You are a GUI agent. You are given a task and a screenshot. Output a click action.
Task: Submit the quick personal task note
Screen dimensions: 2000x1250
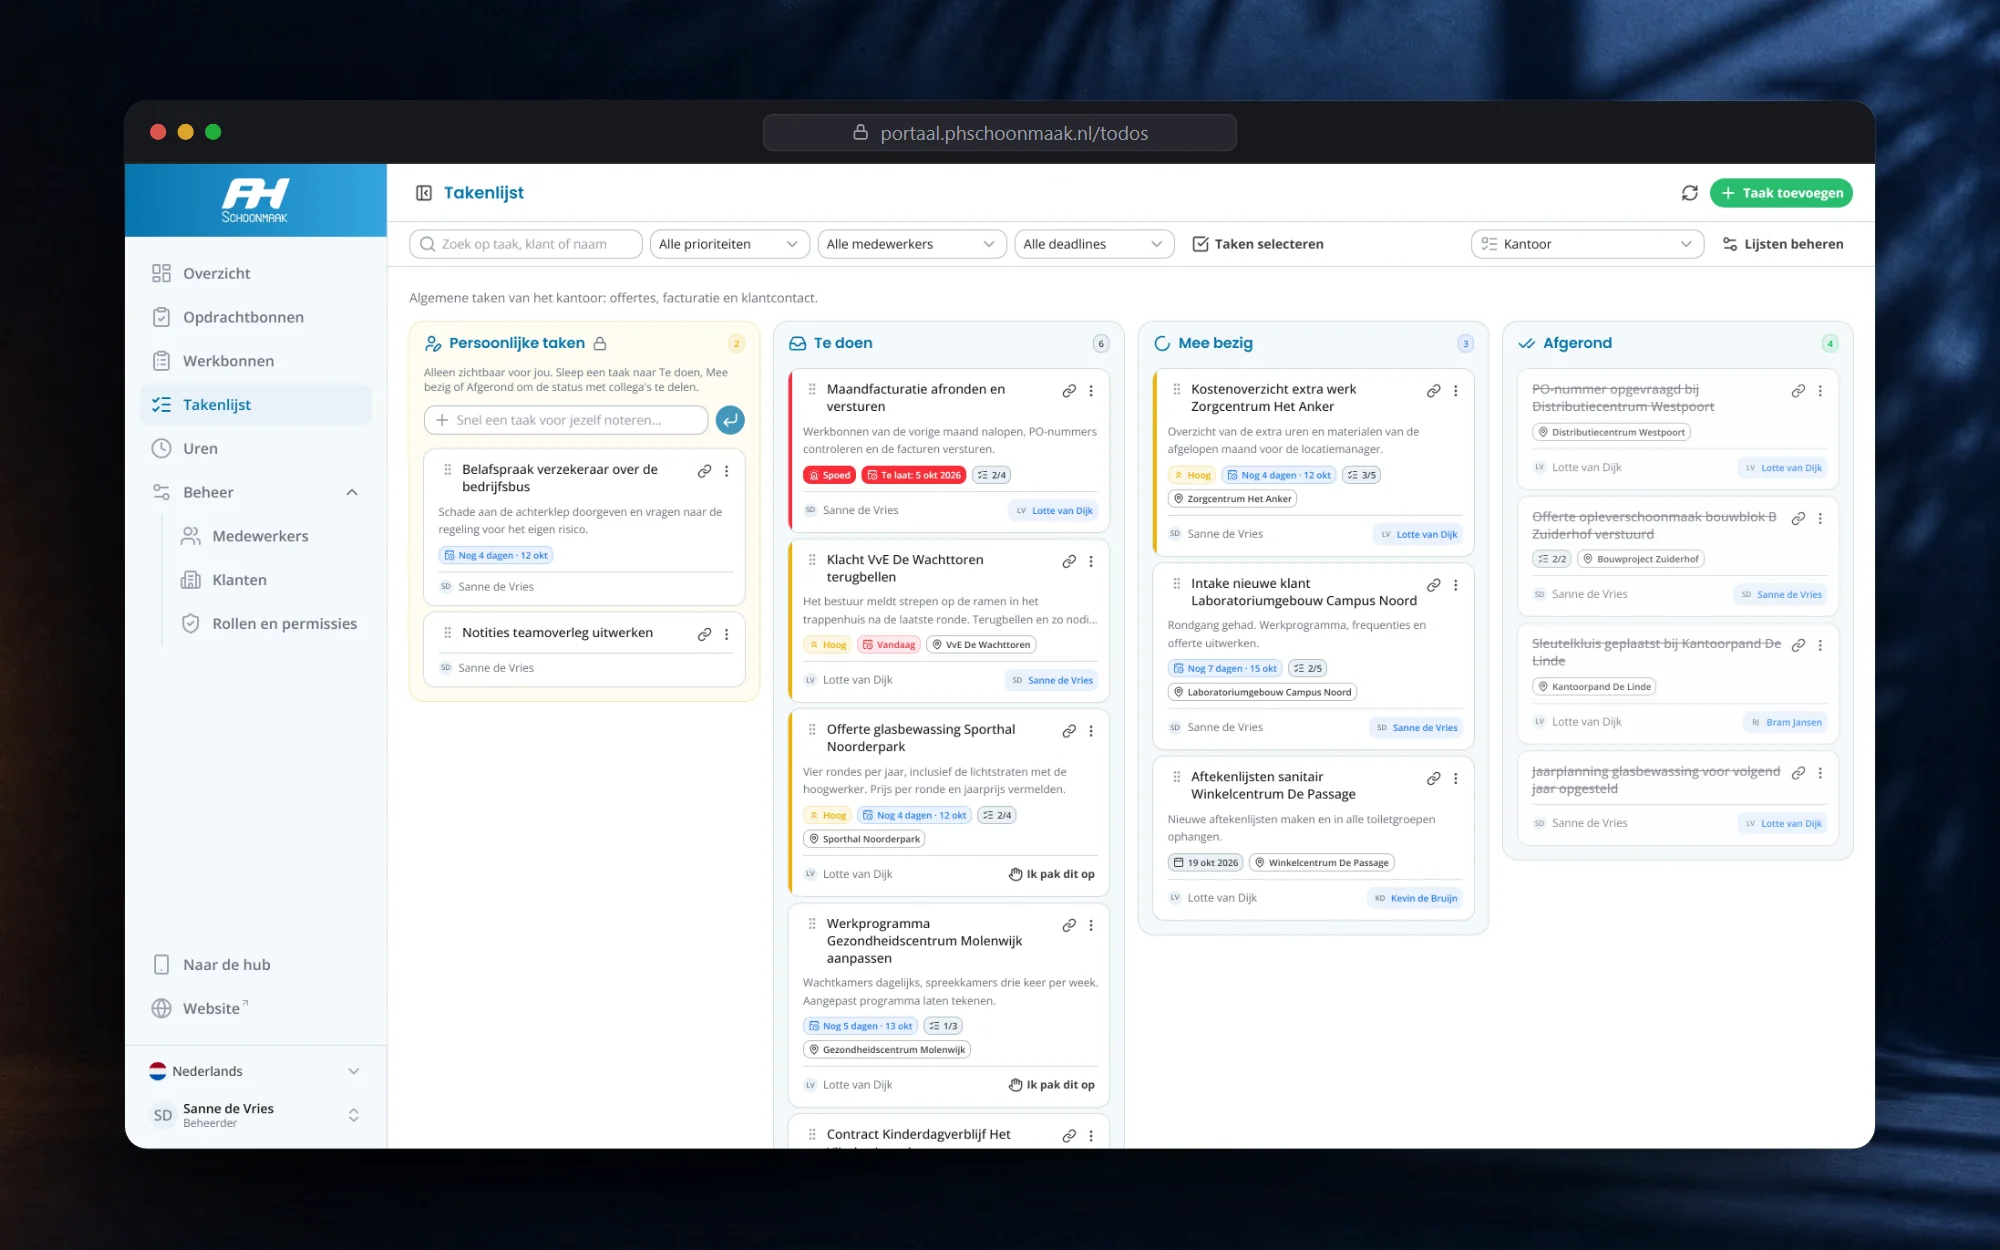730,420
